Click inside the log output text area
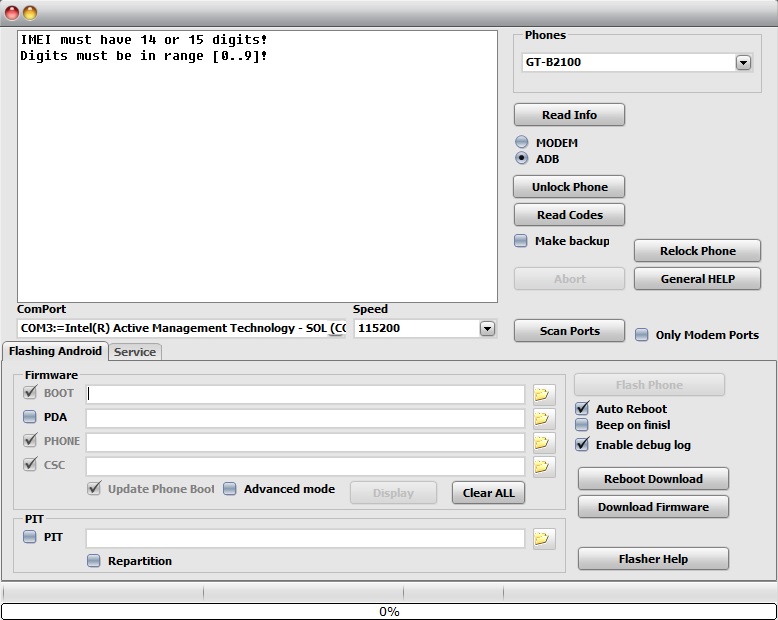 coord(257,166)
